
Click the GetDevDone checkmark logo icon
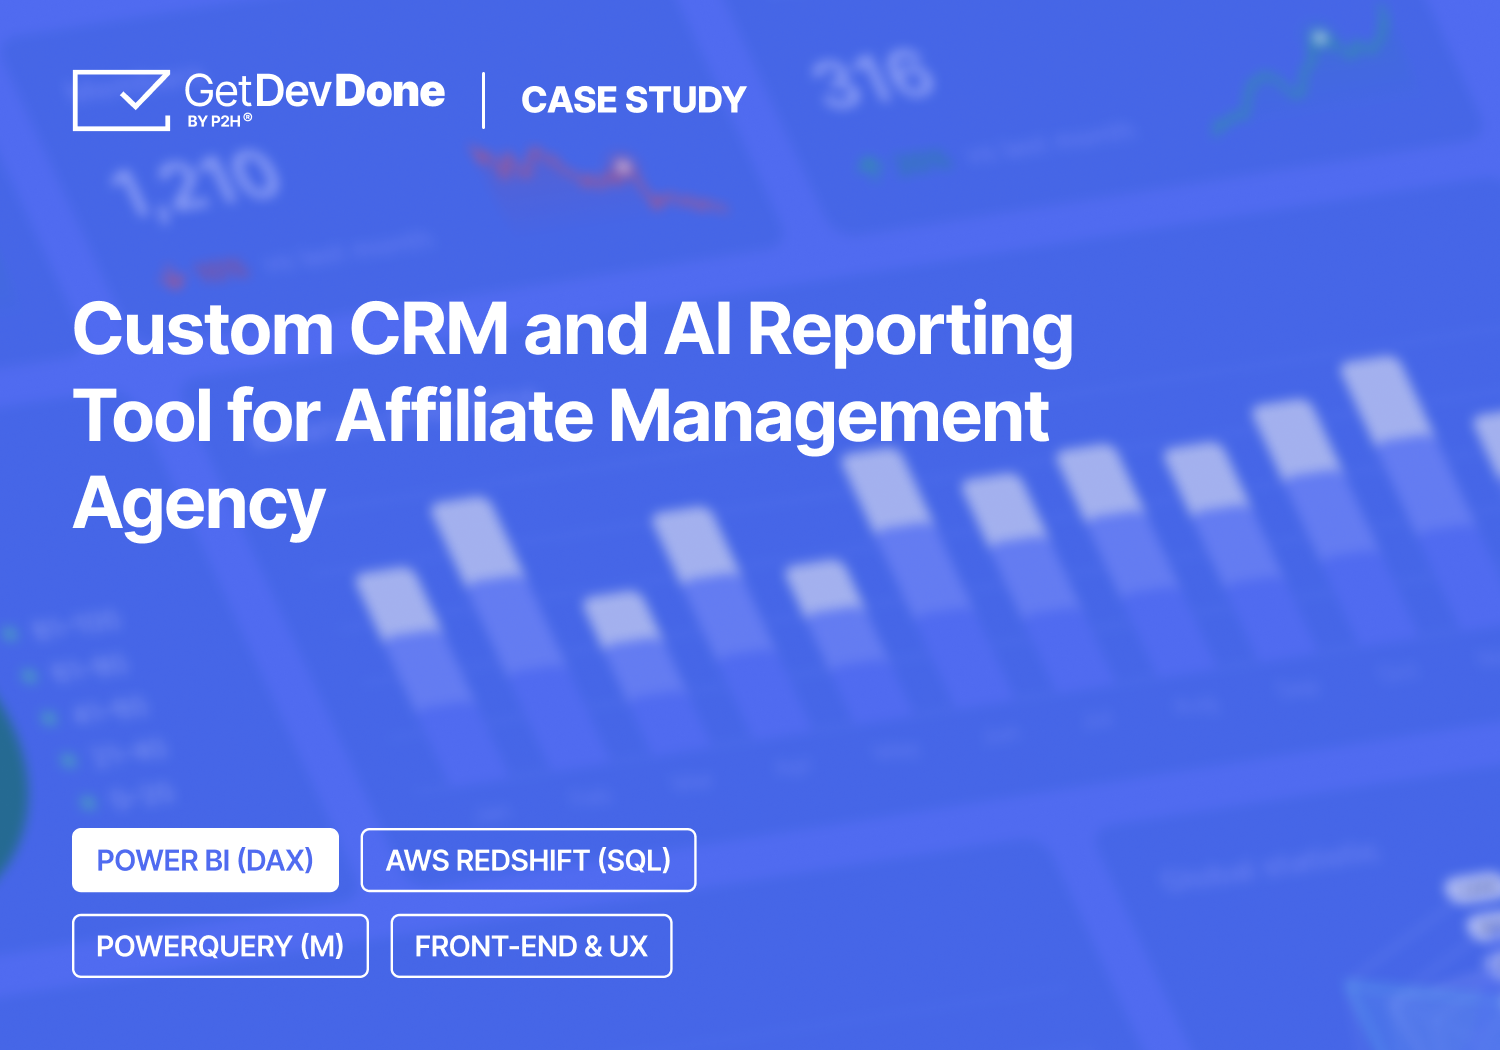[121, 99]
